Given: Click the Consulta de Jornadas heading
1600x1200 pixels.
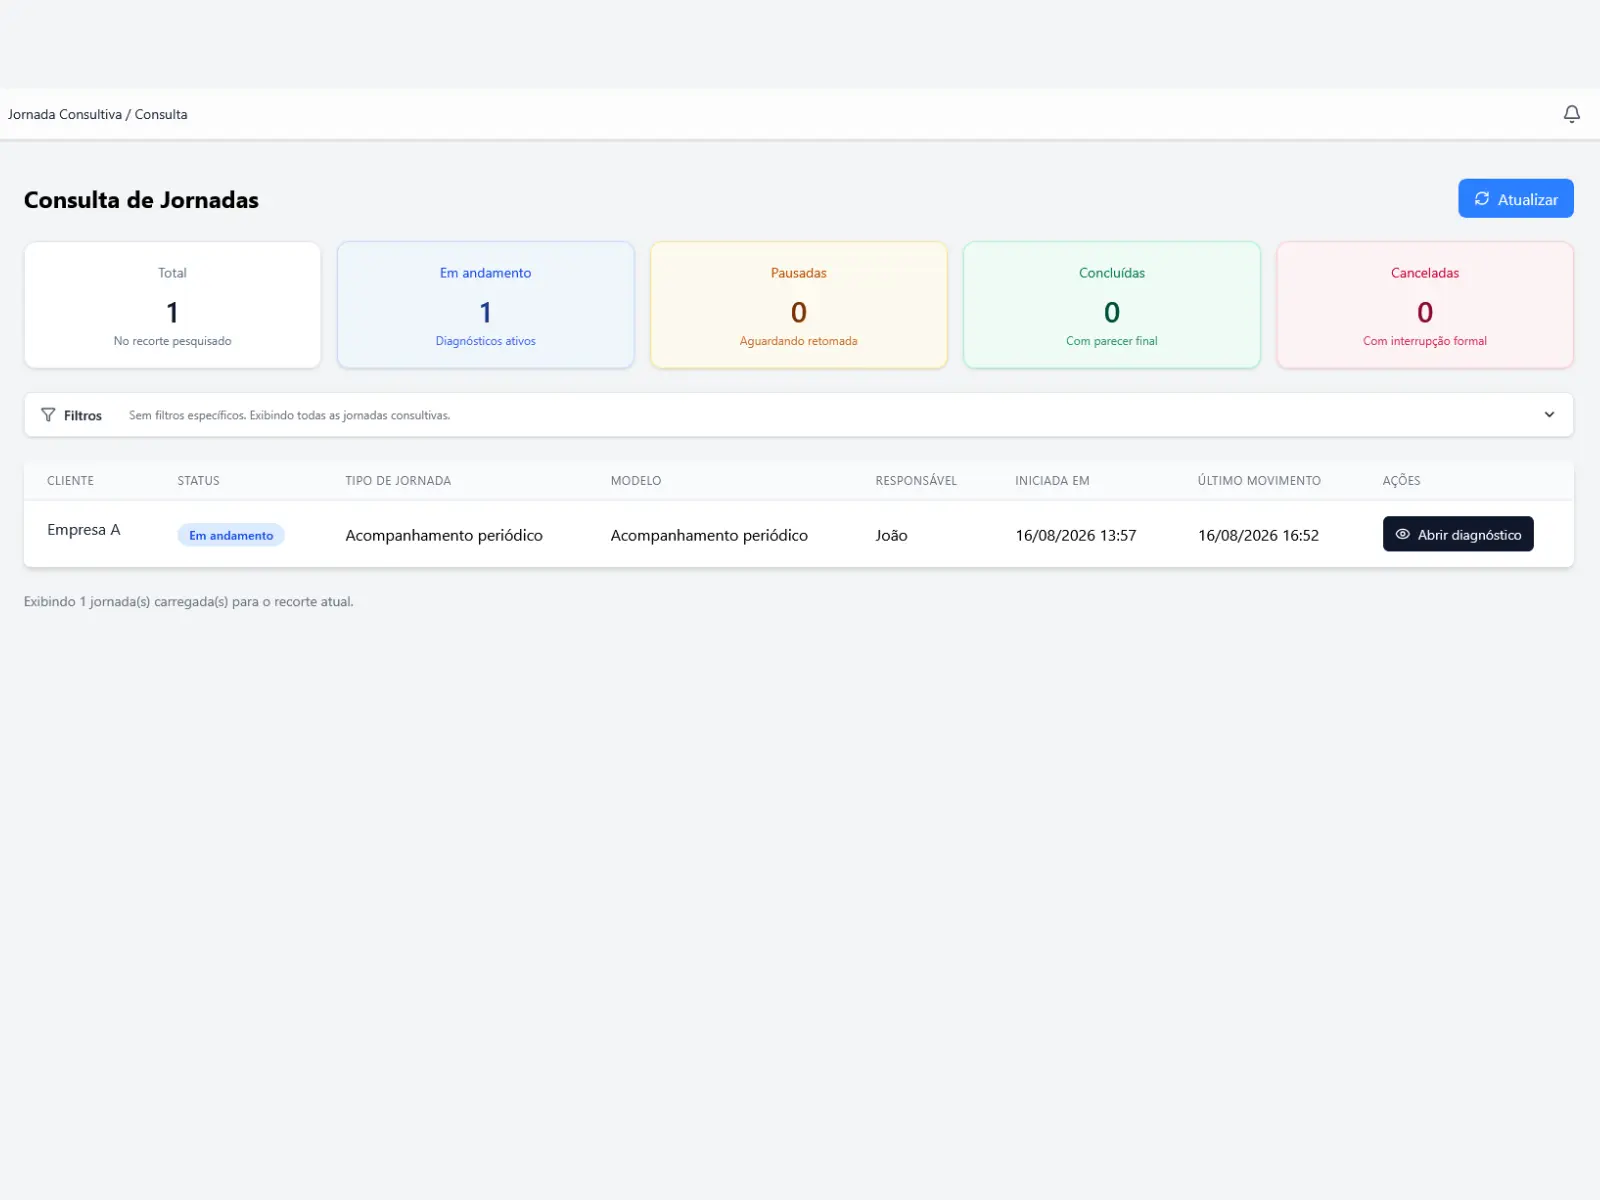Looking at the screenshot, I should pos(141,200).
